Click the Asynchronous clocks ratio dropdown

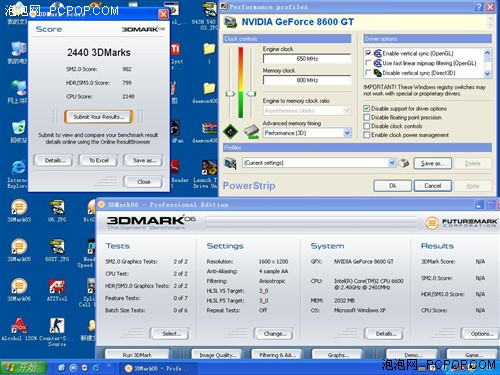point(307,110)
